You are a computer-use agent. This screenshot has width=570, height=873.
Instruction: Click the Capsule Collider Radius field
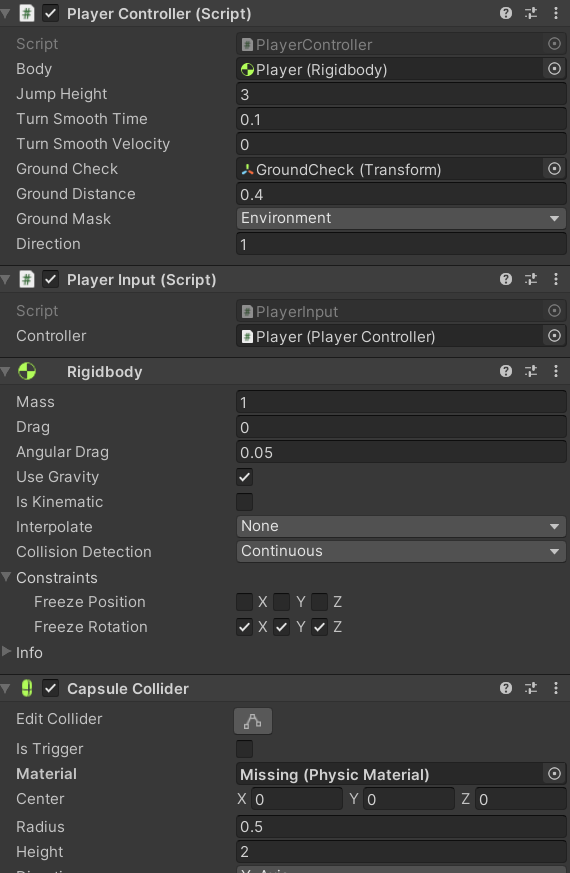click(x=401, y=826)
